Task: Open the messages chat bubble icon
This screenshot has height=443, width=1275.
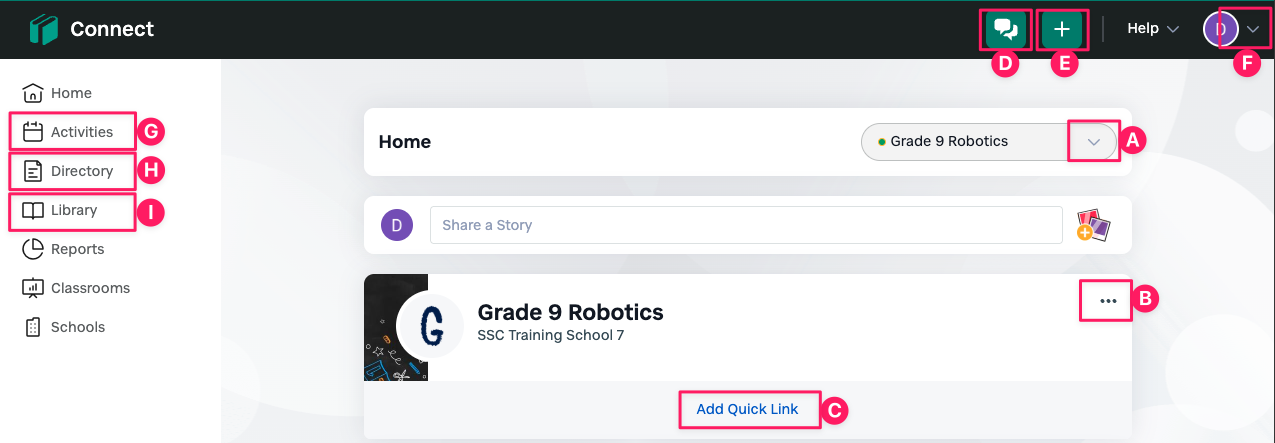Action: [1005, 29]
